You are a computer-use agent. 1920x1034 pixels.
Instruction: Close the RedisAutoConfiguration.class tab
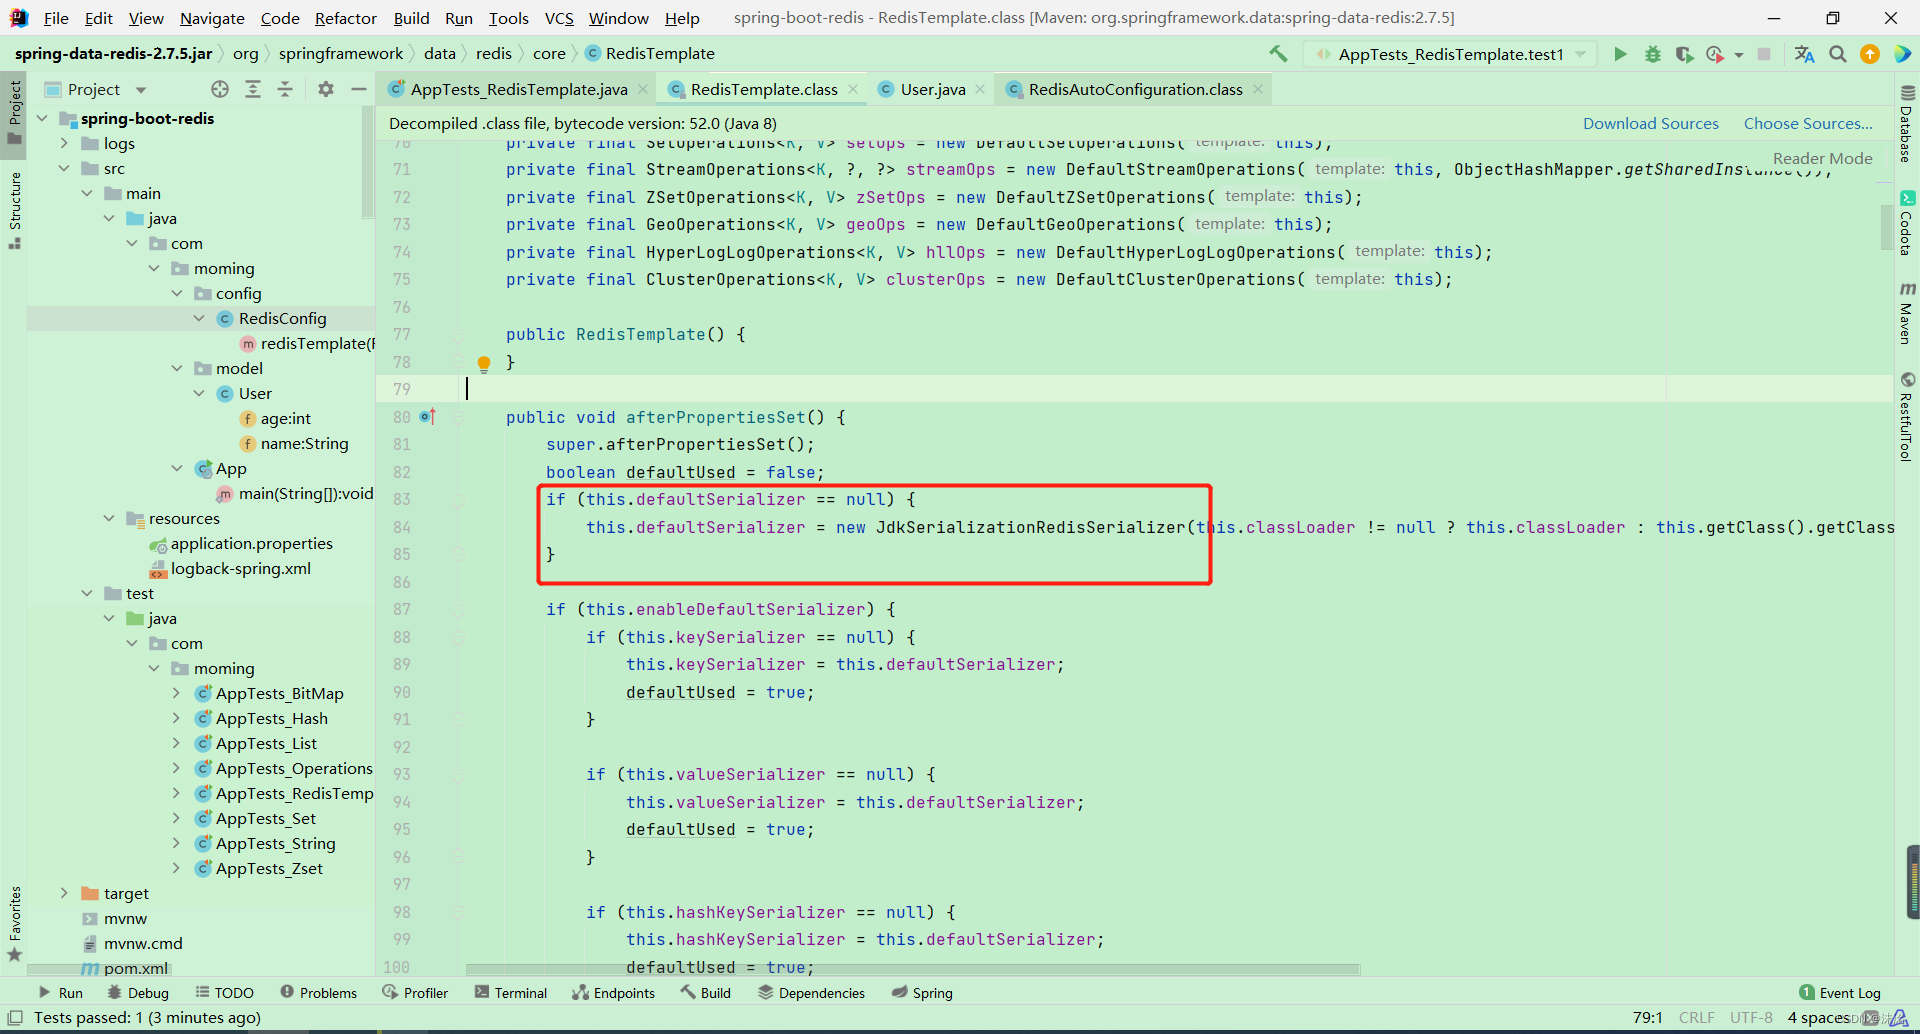point(1258,89)
